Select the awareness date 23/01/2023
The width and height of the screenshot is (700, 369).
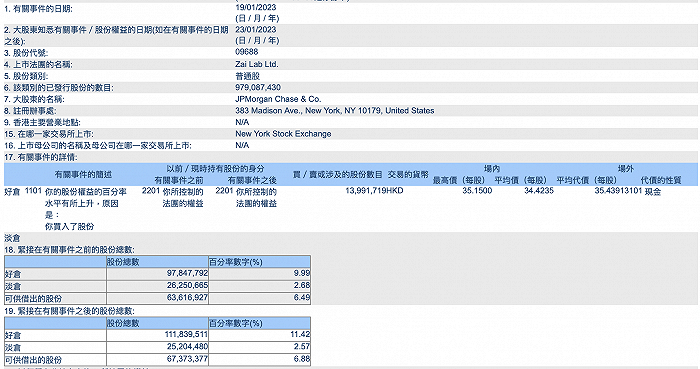(256, 29)
